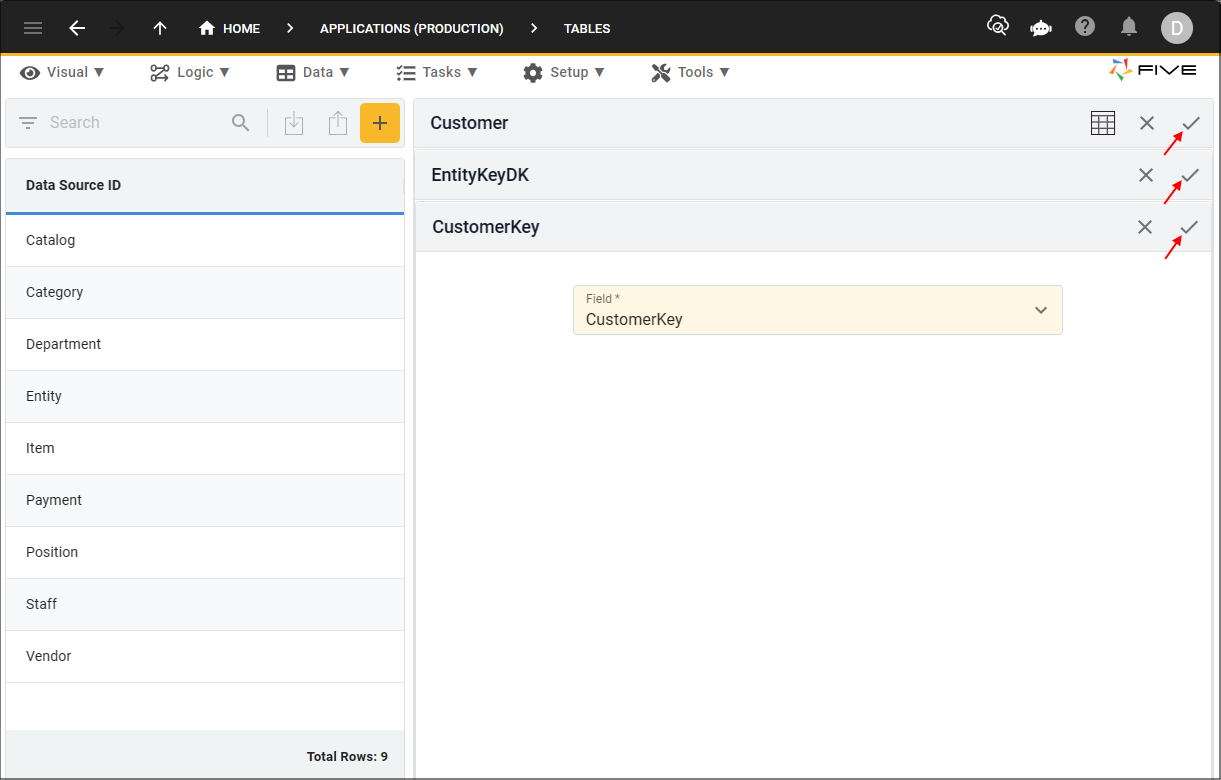Open the Field dropdown showing CustomerKey
This screenshot has height=780, width=1221.
pos(817,310)
